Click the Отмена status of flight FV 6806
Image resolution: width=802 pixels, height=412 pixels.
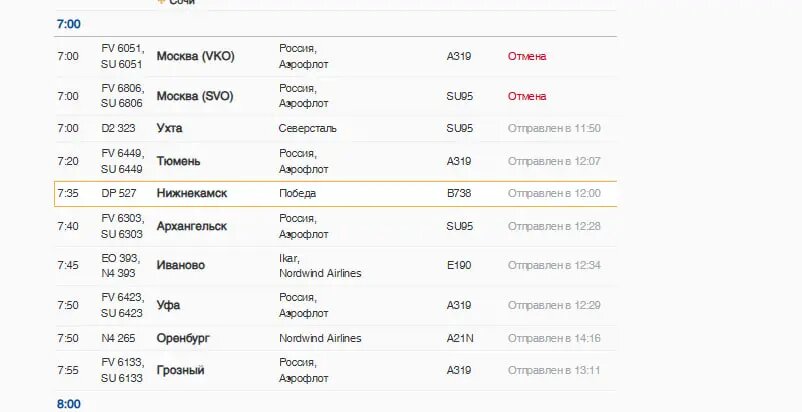pyautogui.click(x=527, y=96)
